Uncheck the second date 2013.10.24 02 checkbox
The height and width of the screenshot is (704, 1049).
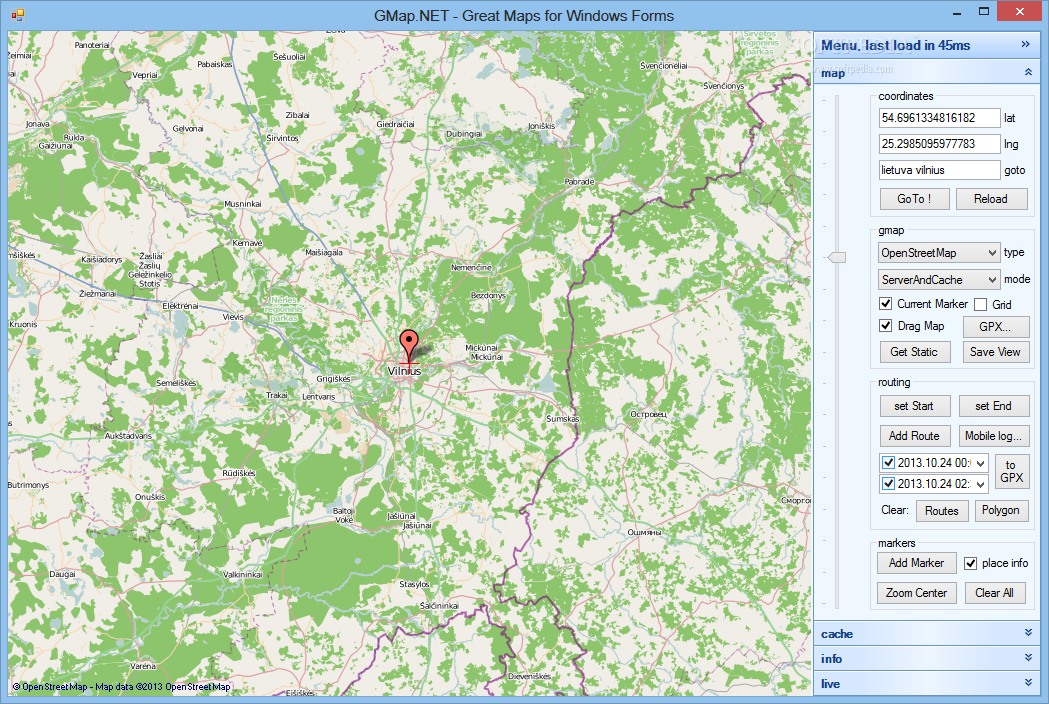pyautogui.click(x=888, y=483)
